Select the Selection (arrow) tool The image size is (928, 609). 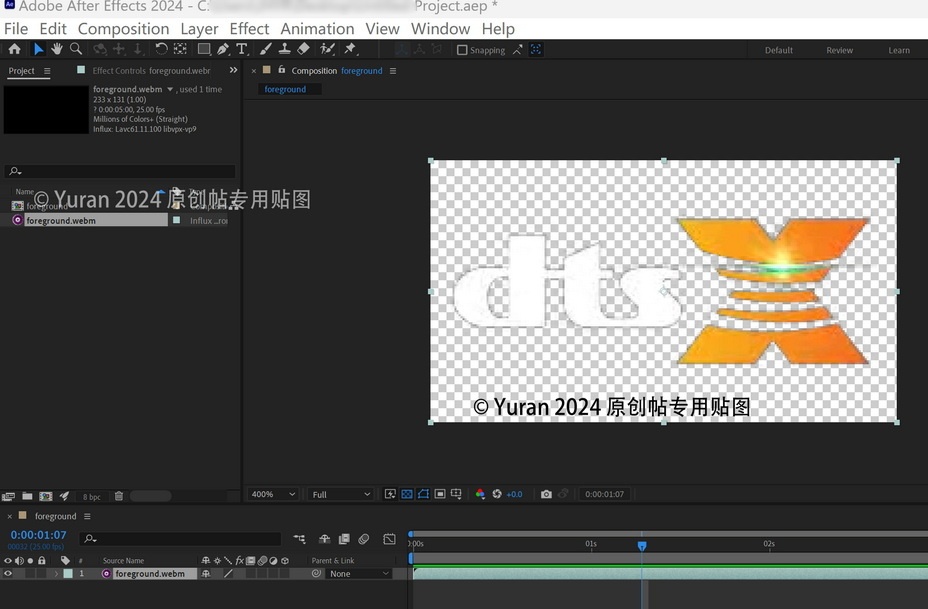tap(38, 49)
